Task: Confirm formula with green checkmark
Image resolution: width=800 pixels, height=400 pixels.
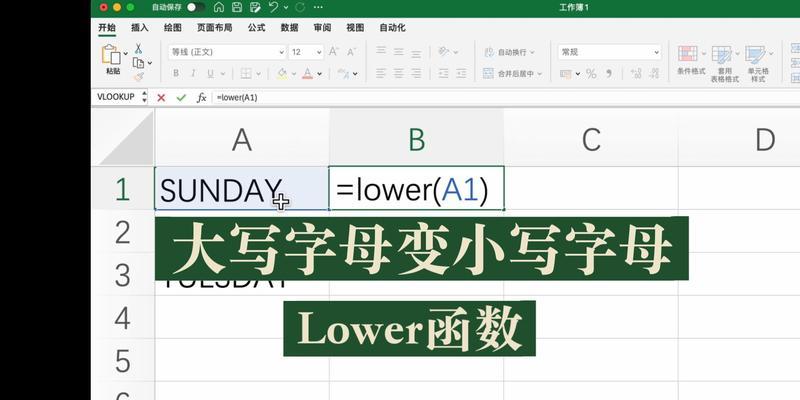Action: tap(181, 97)
